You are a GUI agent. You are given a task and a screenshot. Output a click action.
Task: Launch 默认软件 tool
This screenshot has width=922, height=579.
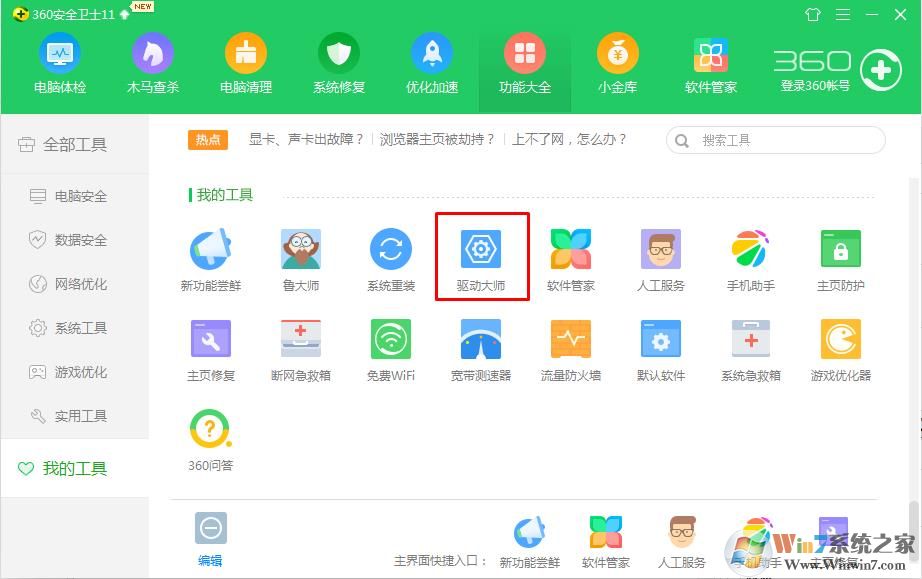point(661,350)
